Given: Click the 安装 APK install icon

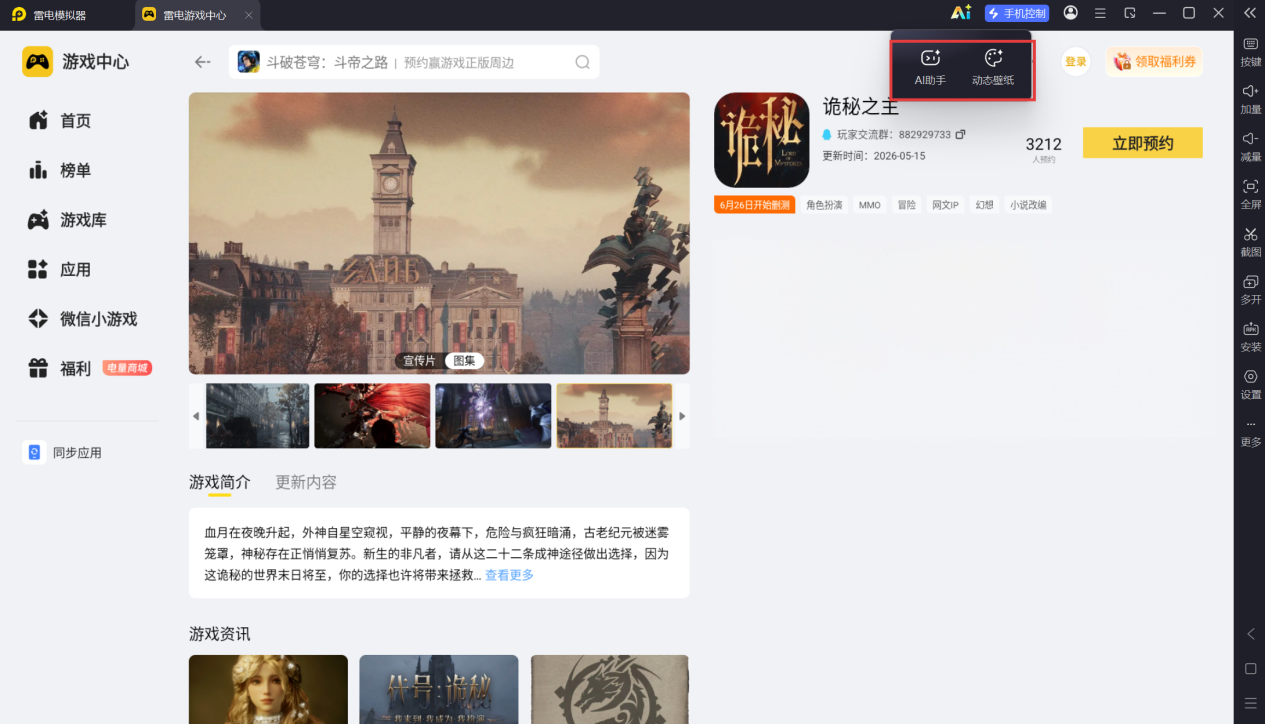Looking at the screenshot, I should pyautogui.click(x=1250, y=337).
